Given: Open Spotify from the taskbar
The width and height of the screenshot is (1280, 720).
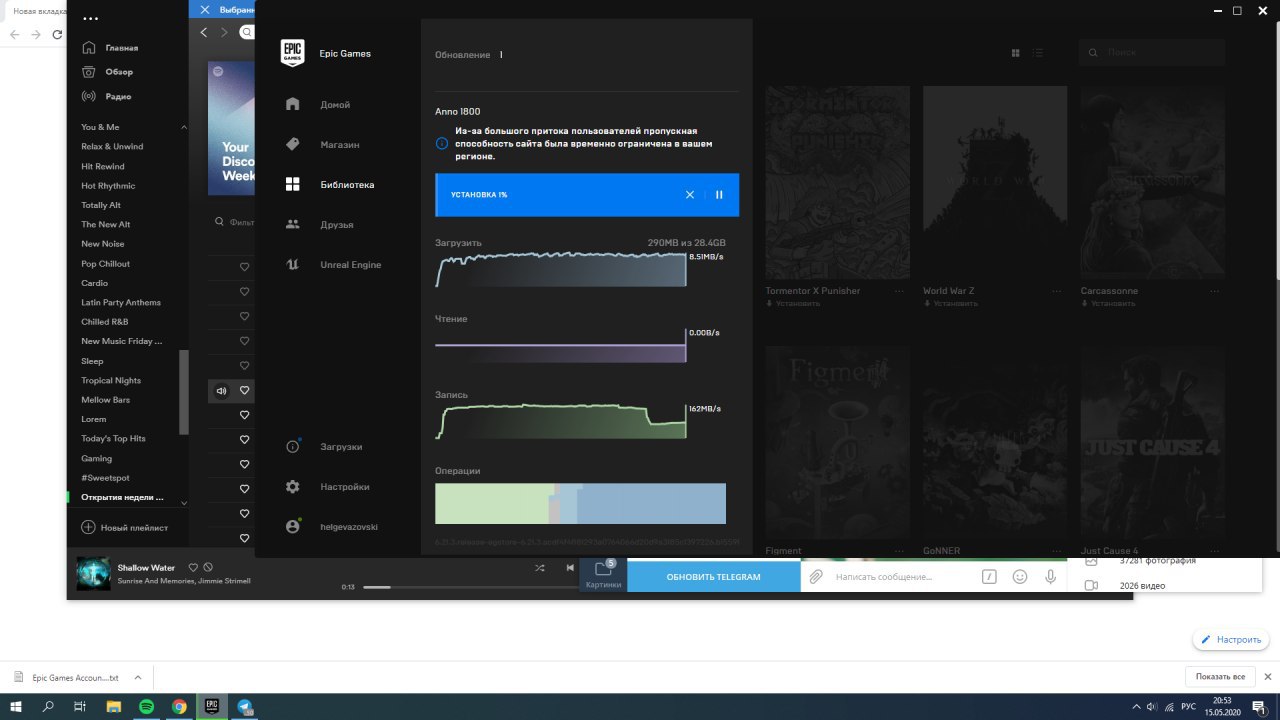Looking at the screenshot, I should 146,707.
